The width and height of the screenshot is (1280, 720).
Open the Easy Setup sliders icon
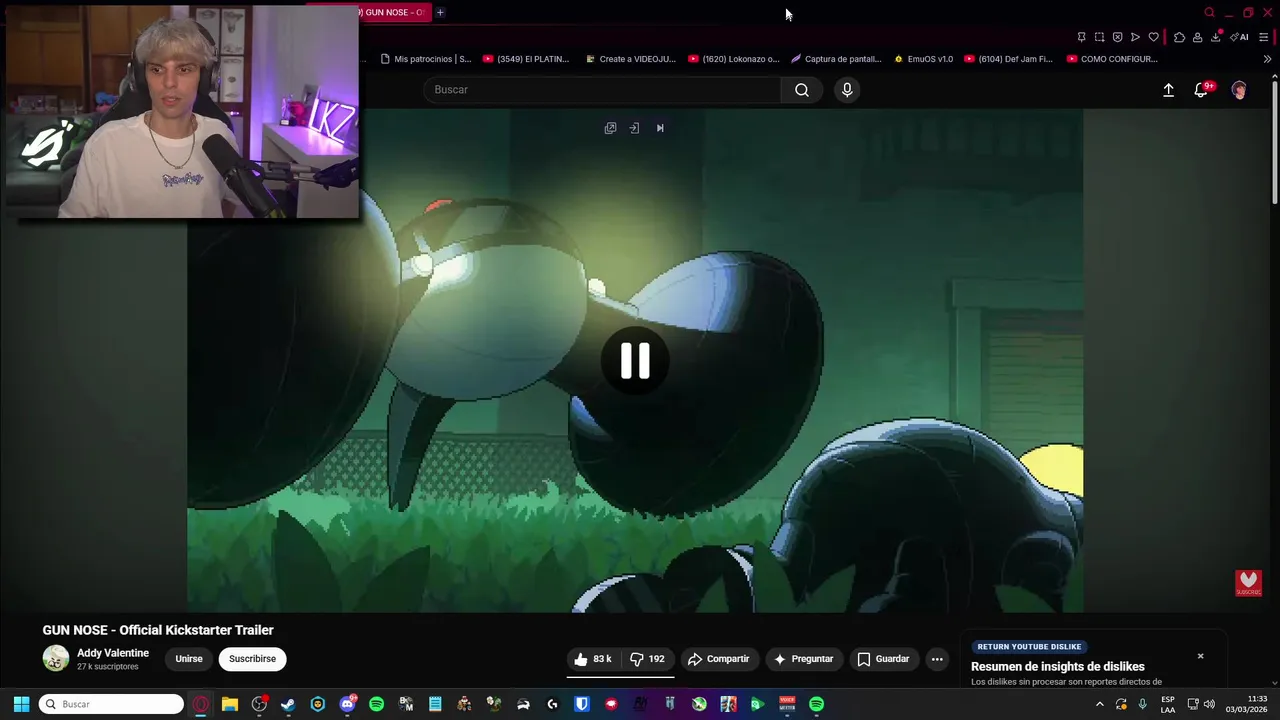pos(1263,37)
